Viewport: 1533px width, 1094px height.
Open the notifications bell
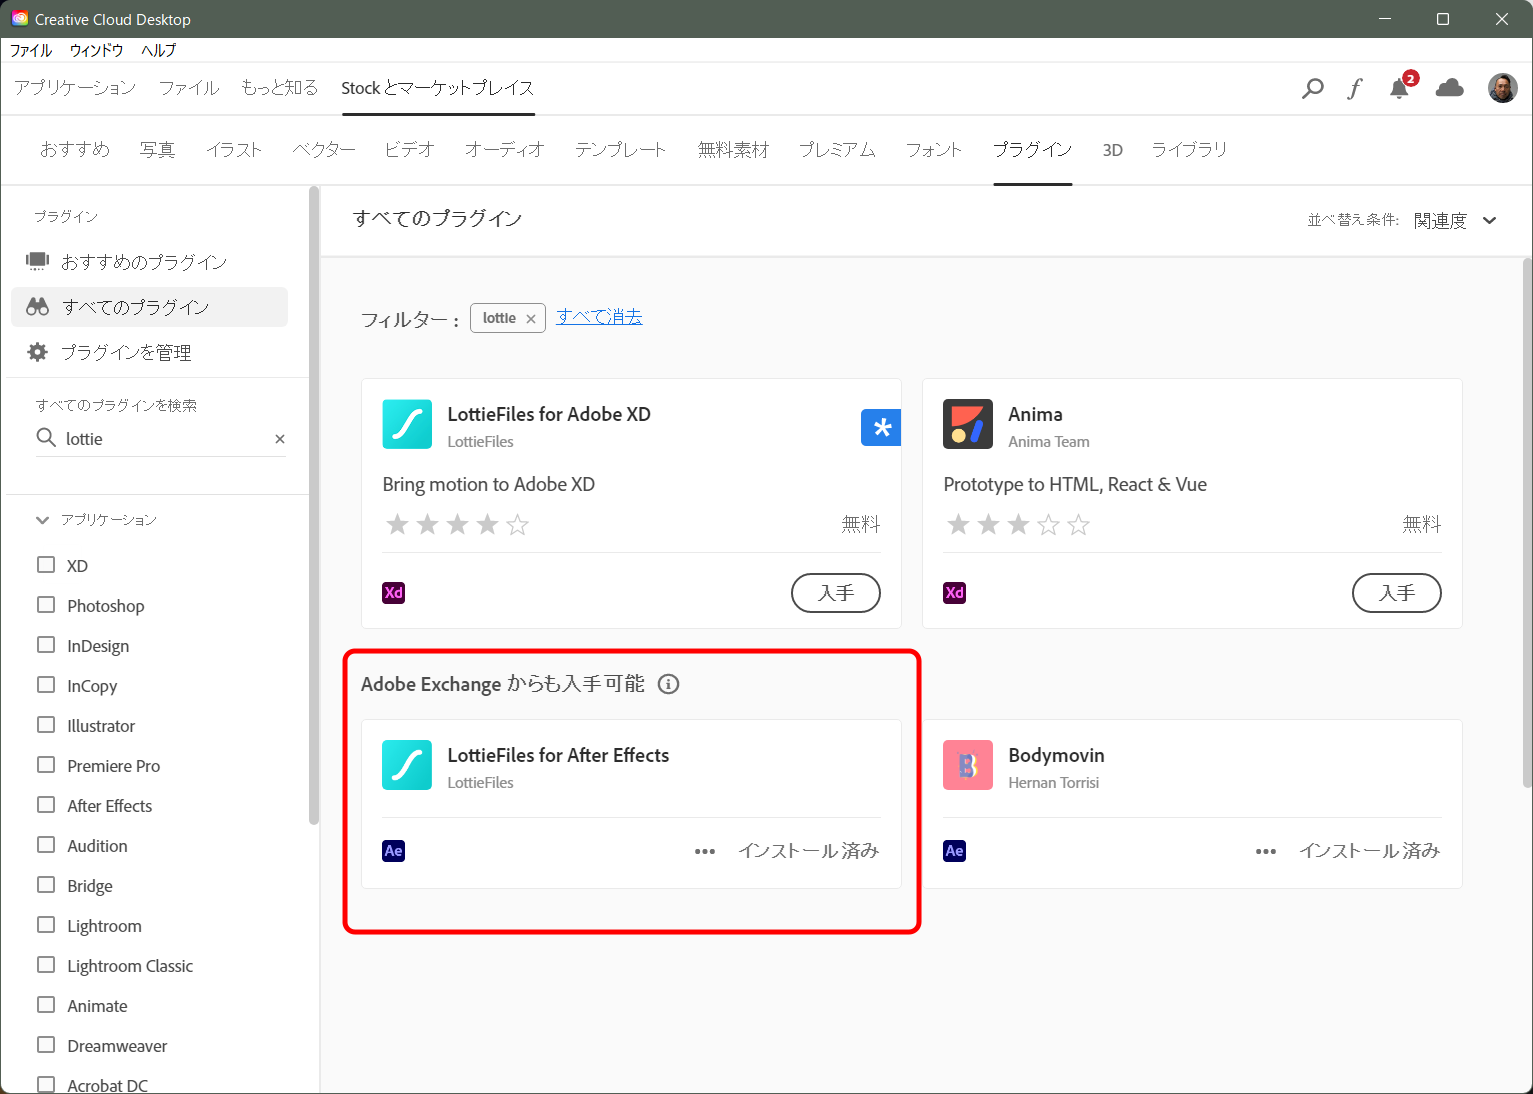pyautogui.click(x=1400, y=88)
